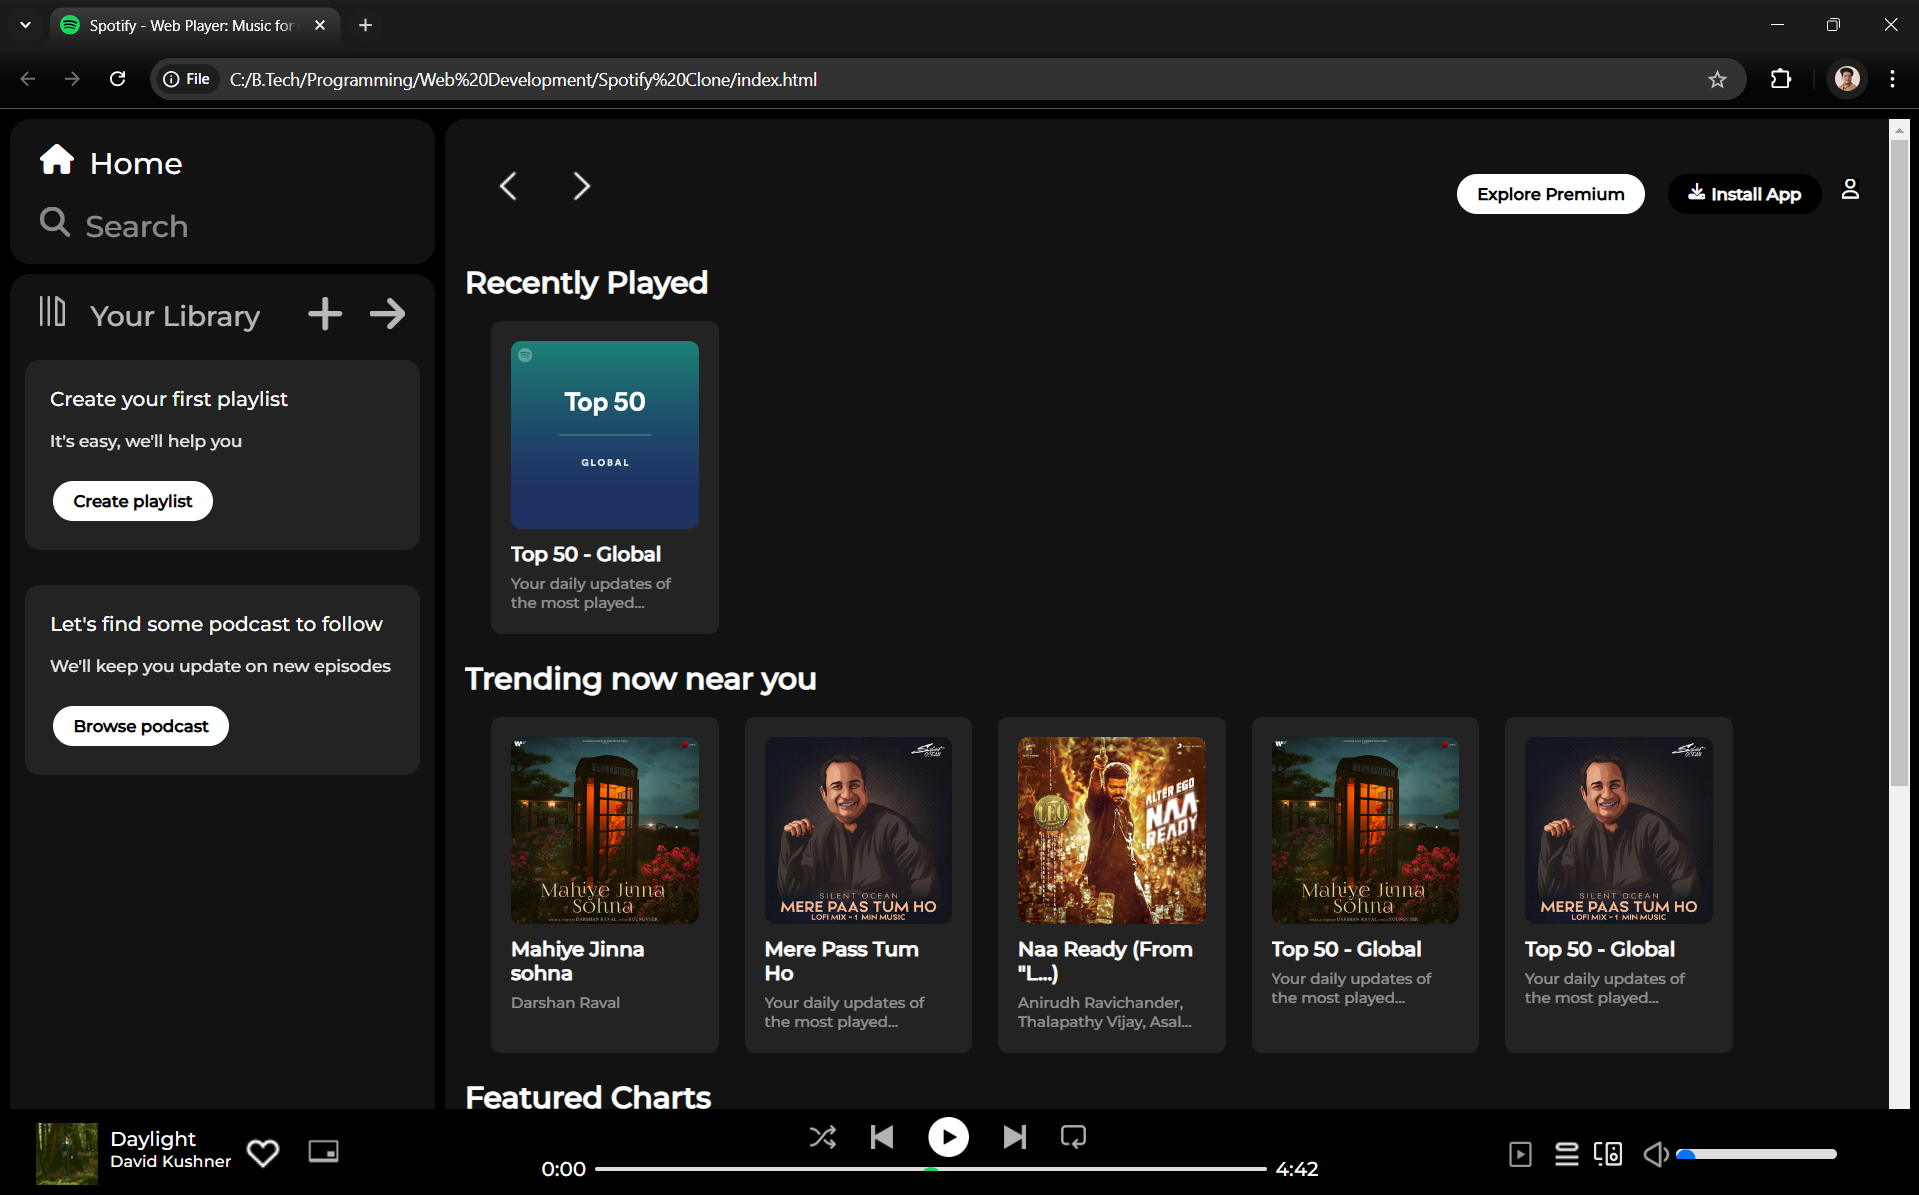1919x1195 pixels.
Task: Click the Create playlist button
Action: click(x=132, y=501)
